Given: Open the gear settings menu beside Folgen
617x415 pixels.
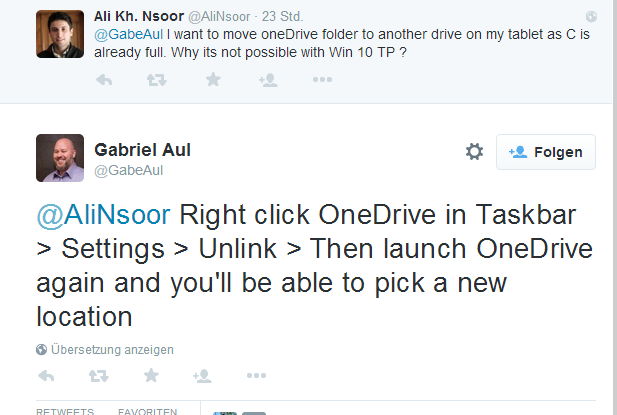Looking at the screenshot, I should [474, 151].
